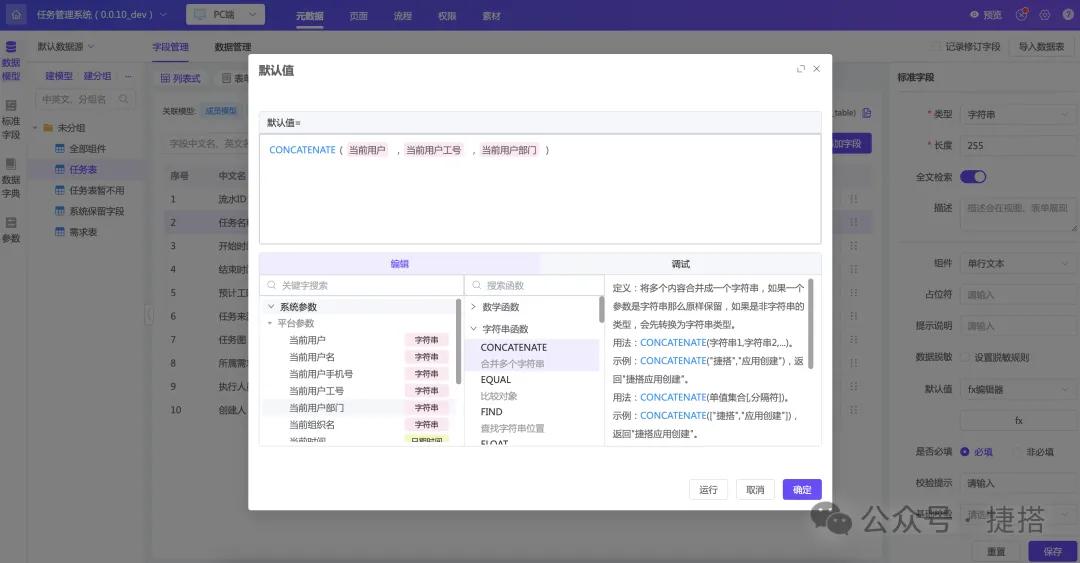Click the home icon in top bar

pos(15,15)
